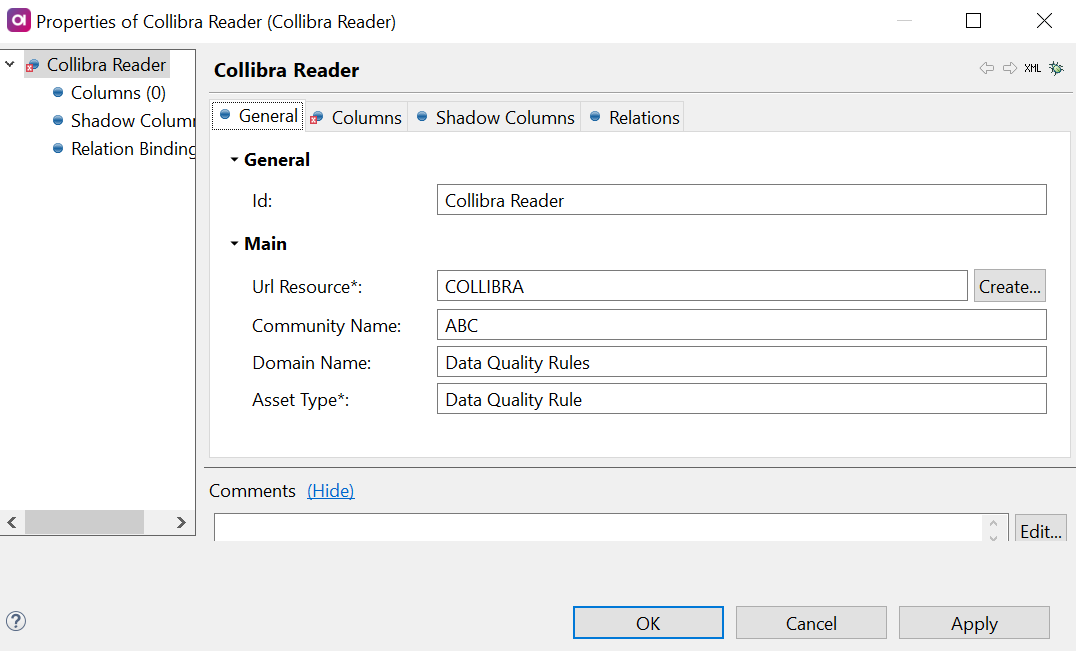Click the green bug debug icon
Viewport: 1076px width, 651px height.
[1056, 68]
